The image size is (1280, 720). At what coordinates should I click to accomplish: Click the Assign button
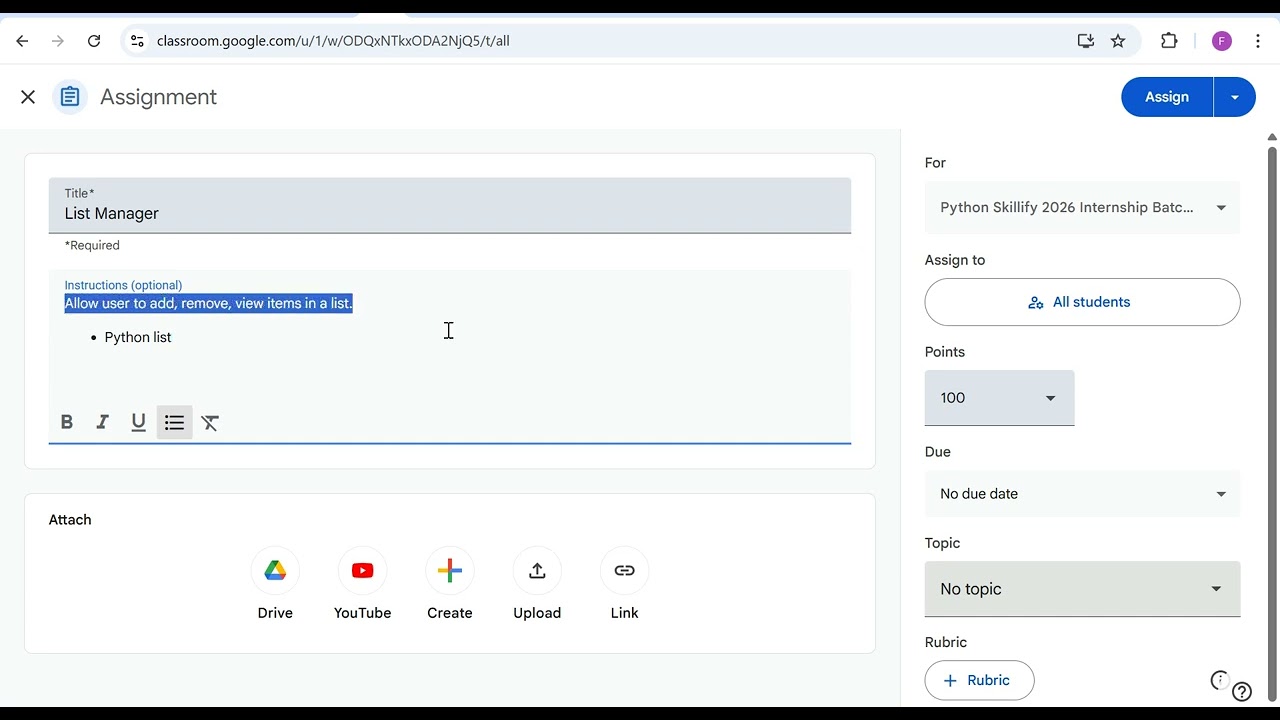pyautogui.click(x=1167, y=97)
